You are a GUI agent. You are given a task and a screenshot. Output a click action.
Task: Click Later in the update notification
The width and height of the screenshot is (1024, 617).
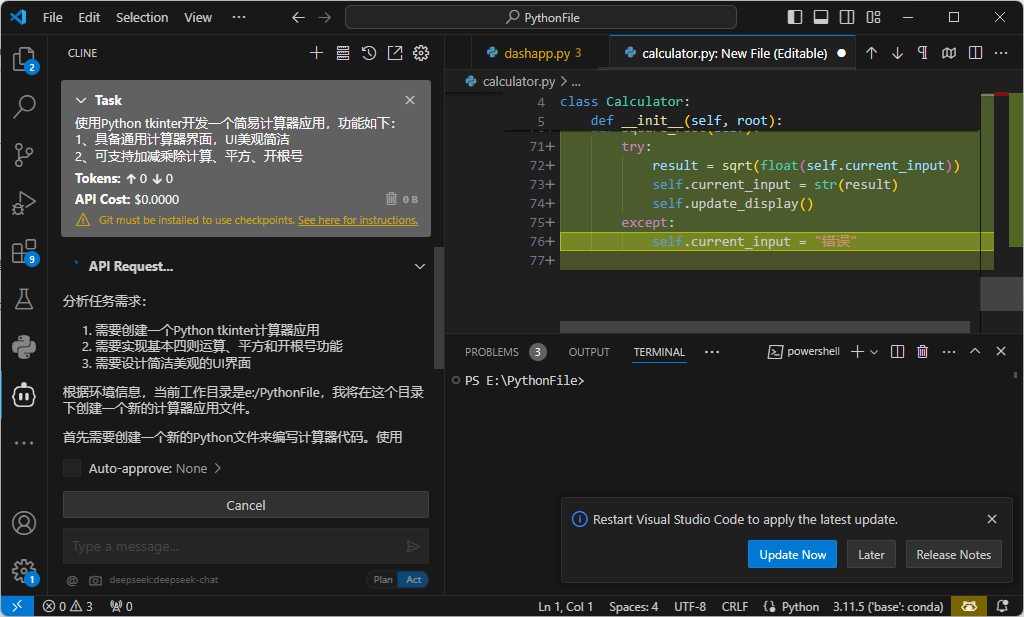pyautogui.click(x=871, y=554)
